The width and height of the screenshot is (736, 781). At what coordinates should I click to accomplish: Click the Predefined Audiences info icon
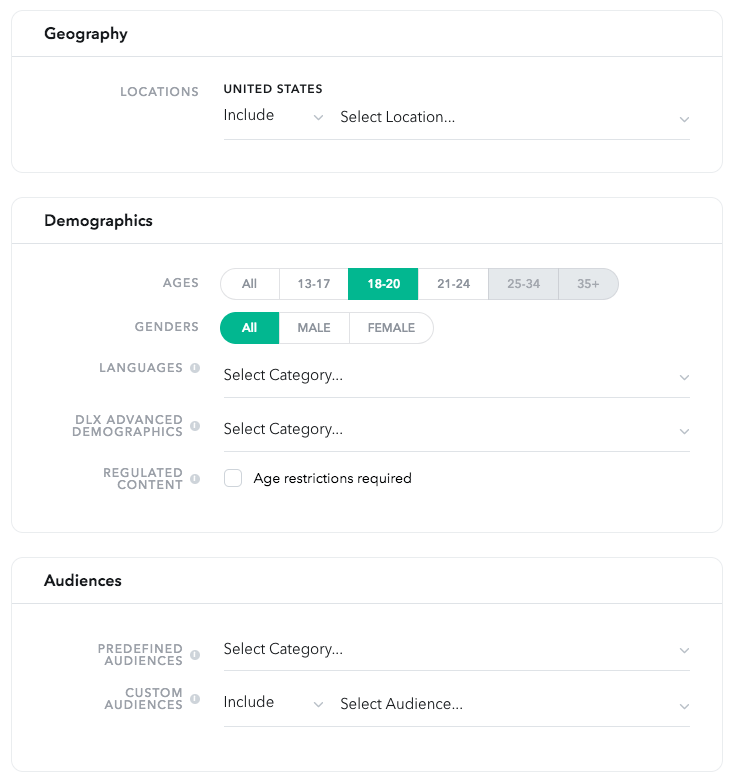tap(195, 655)
